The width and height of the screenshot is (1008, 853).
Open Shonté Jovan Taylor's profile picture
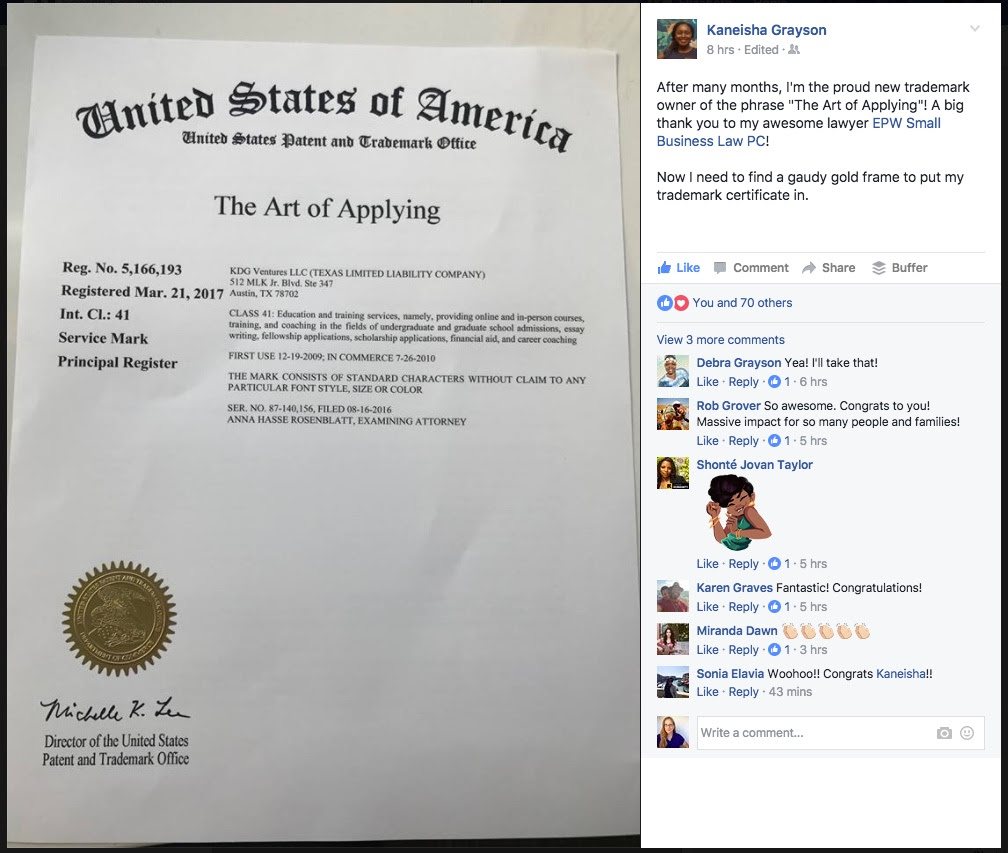click(673, 473)
